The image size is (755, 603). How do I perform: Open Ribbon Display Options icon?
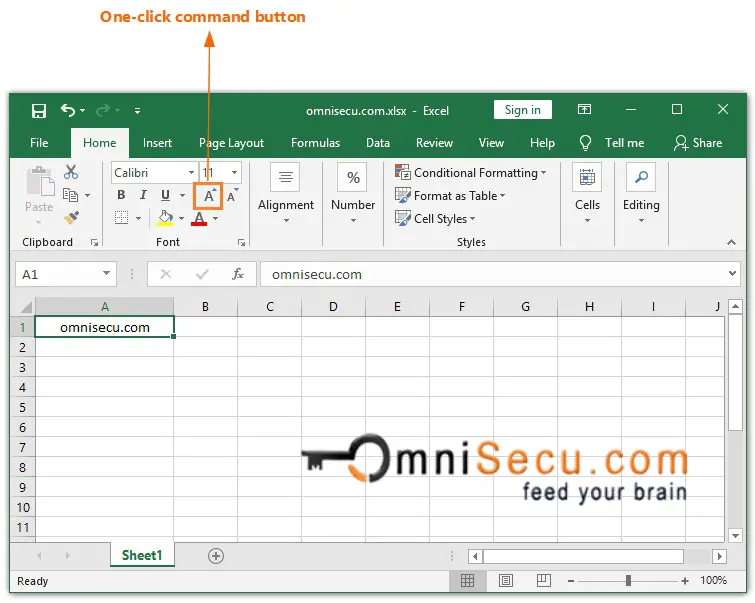pyautogui.click(x=584, y=109)
